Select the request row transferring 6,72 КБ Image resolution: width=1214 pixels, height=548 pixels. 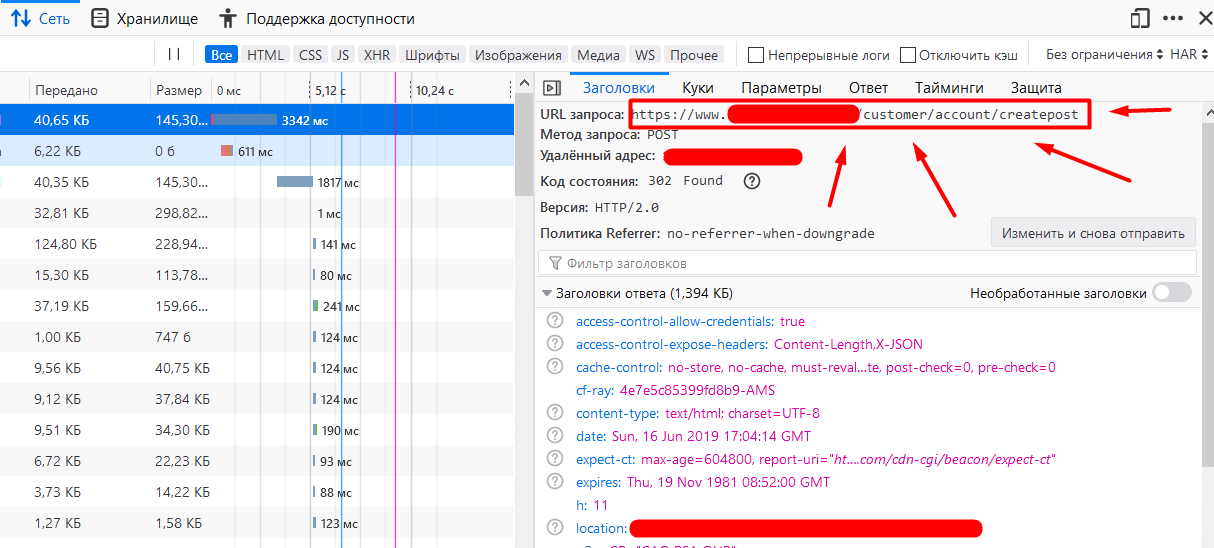tap(257, 460)
